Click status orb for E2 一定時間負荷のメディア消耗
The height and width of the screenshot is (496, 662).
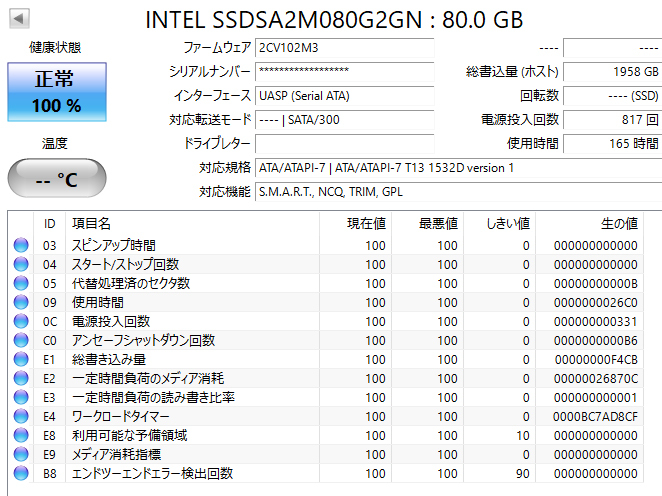[21, 378]
